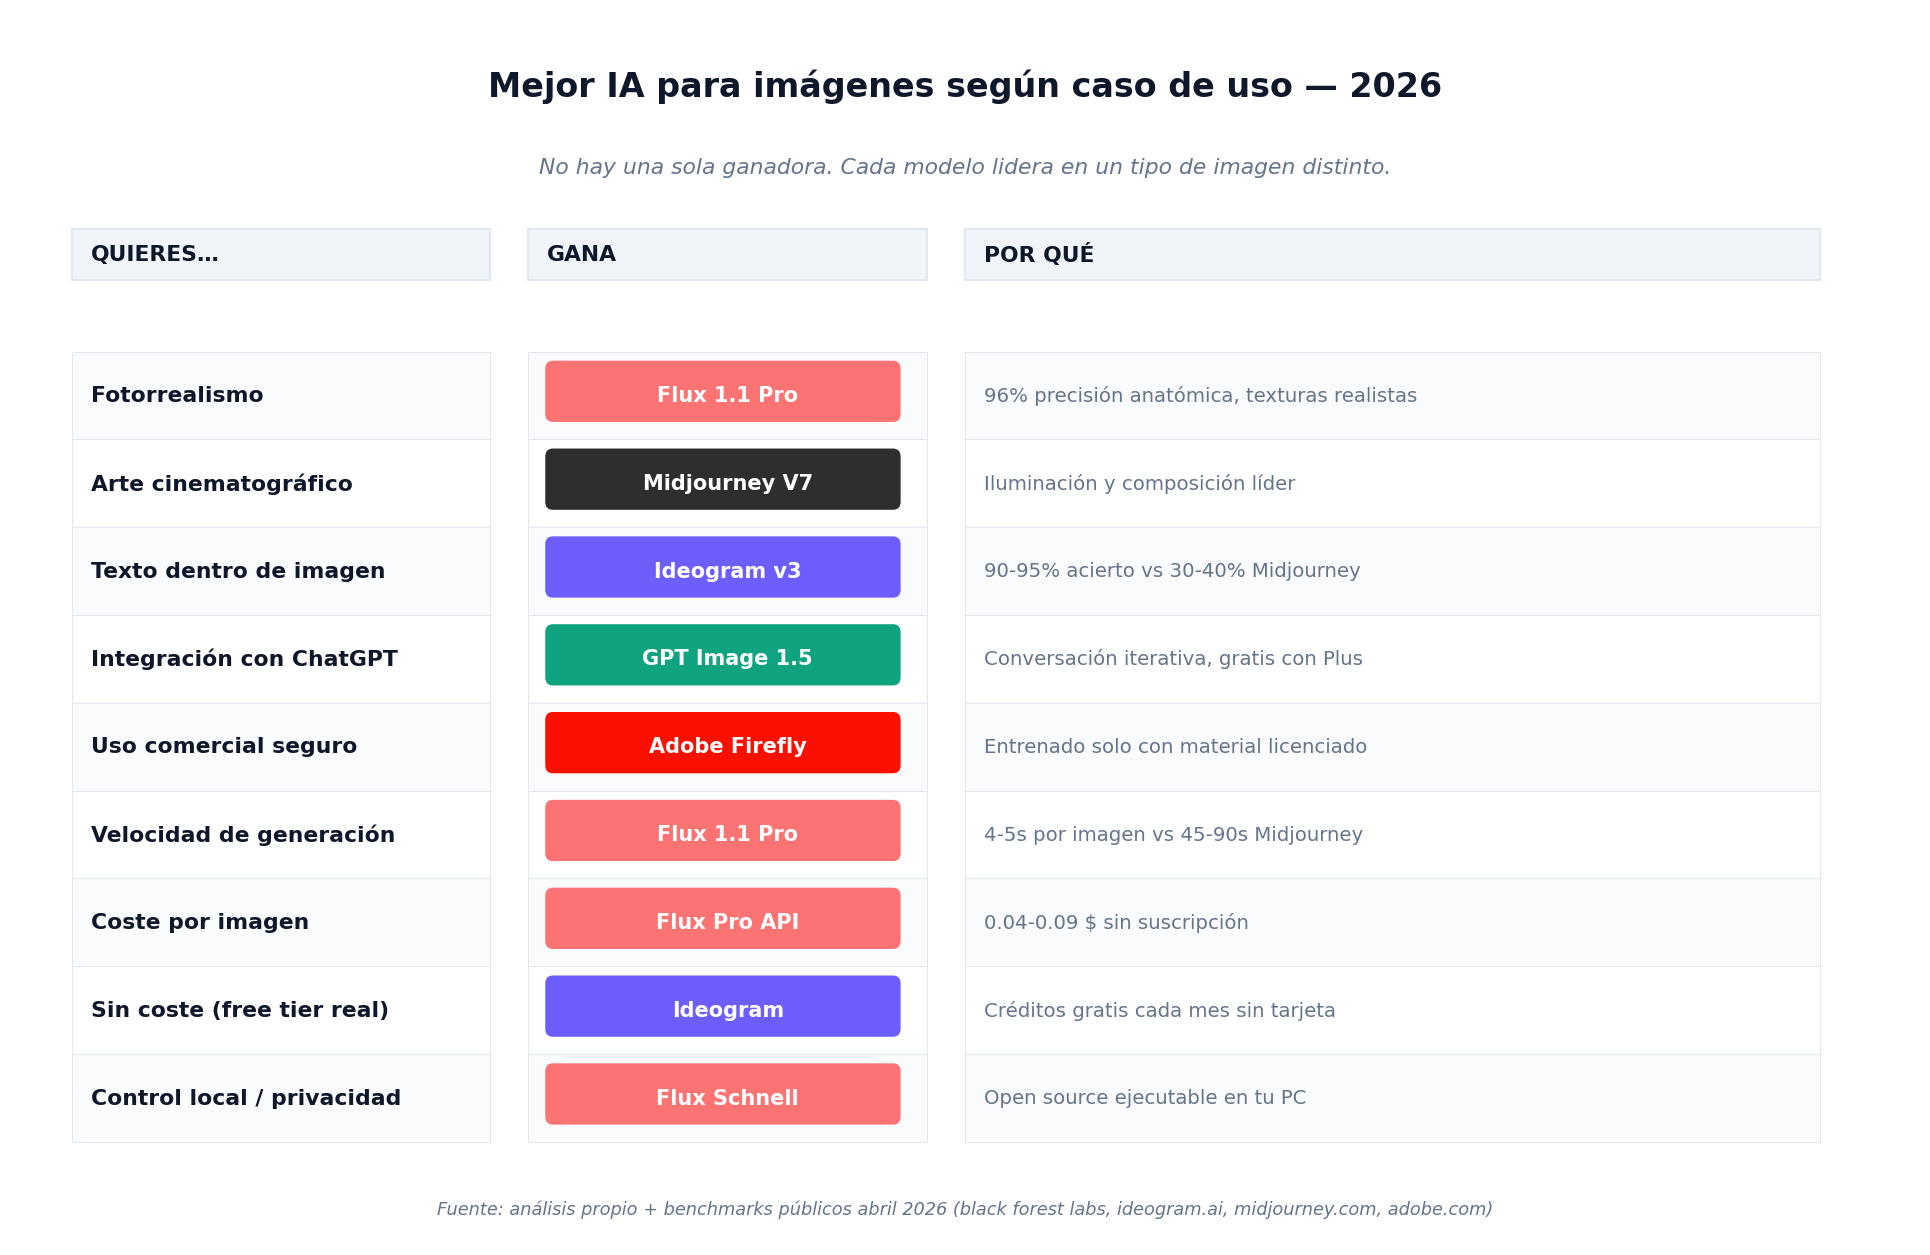Click '0.04-0.09 $ sin suscripción'
The image size is (1930, 1255).
[x=1116, y=922]
